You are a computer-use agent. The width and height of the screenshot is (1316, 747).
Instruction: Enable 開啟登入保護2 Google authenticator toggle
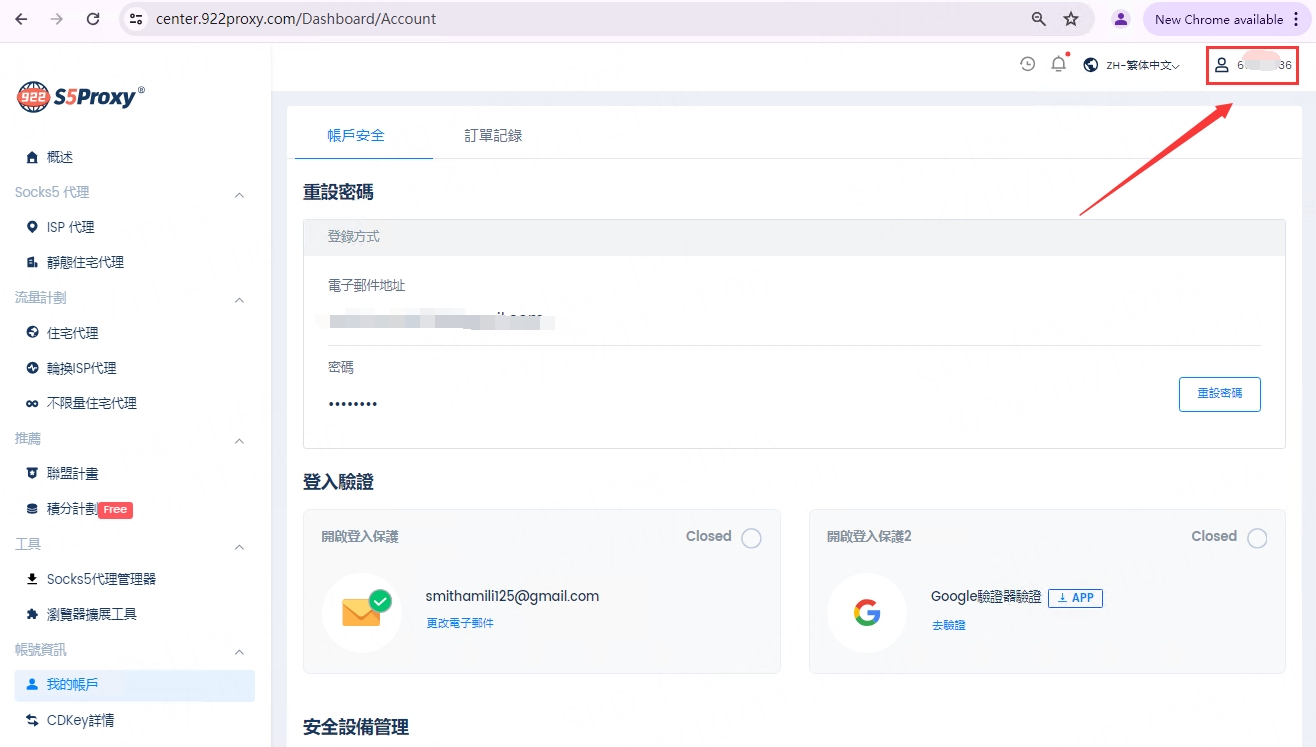[x=1257, y=538]
